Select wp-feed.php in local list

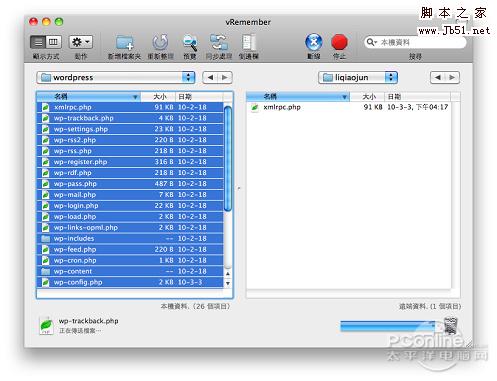pos(130,249)
